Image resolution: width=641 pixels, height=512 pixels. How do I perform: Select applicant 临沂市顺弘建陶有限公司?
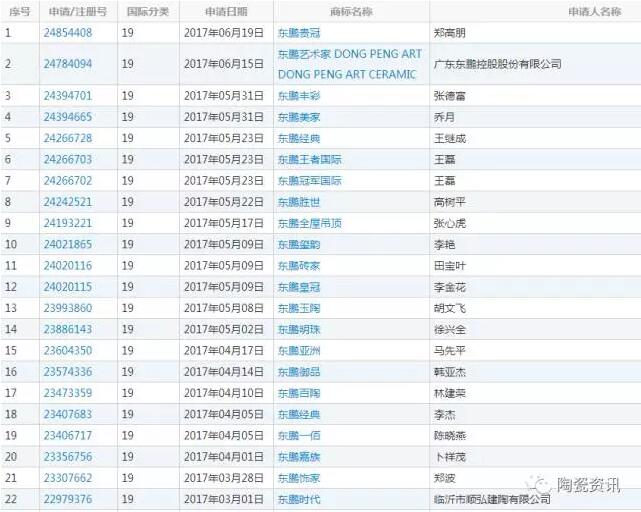pos(492,499)
